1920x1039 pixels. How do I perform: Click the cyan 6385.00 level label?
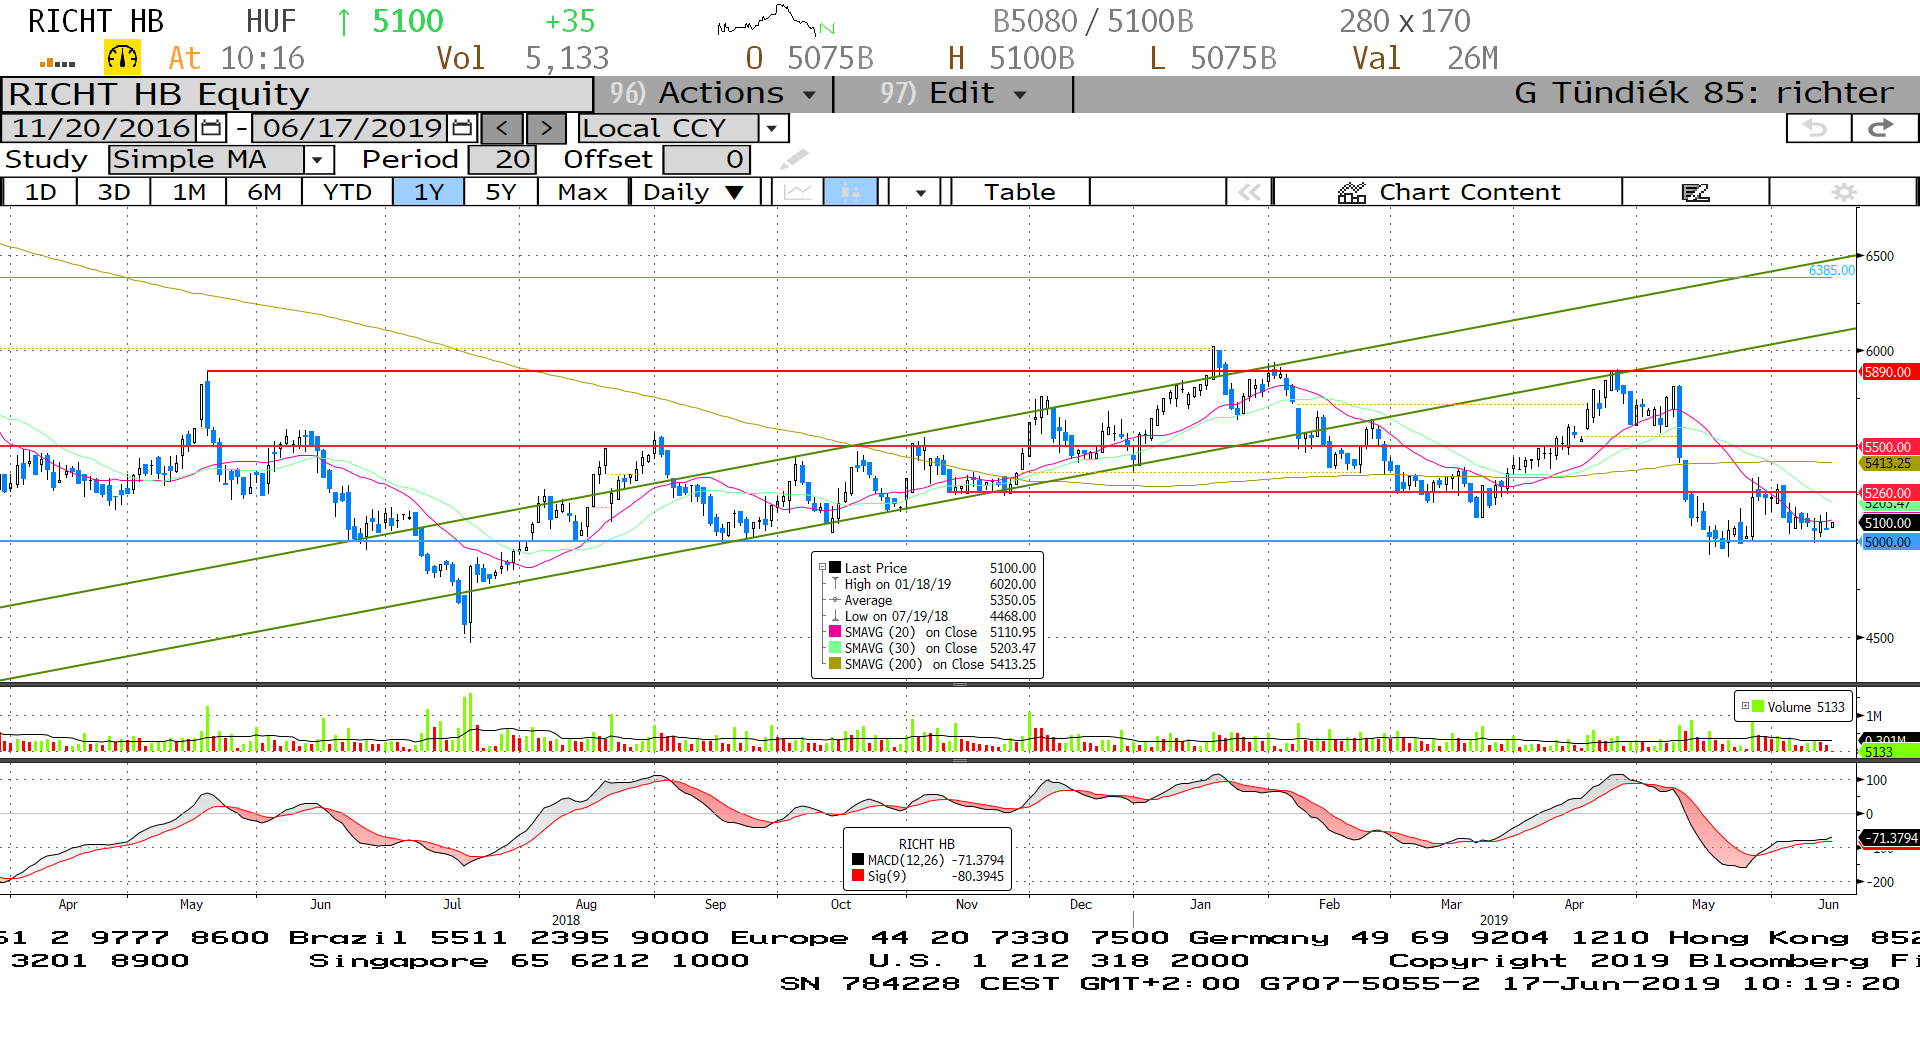pyautogui.click(x=1831, y=271)
